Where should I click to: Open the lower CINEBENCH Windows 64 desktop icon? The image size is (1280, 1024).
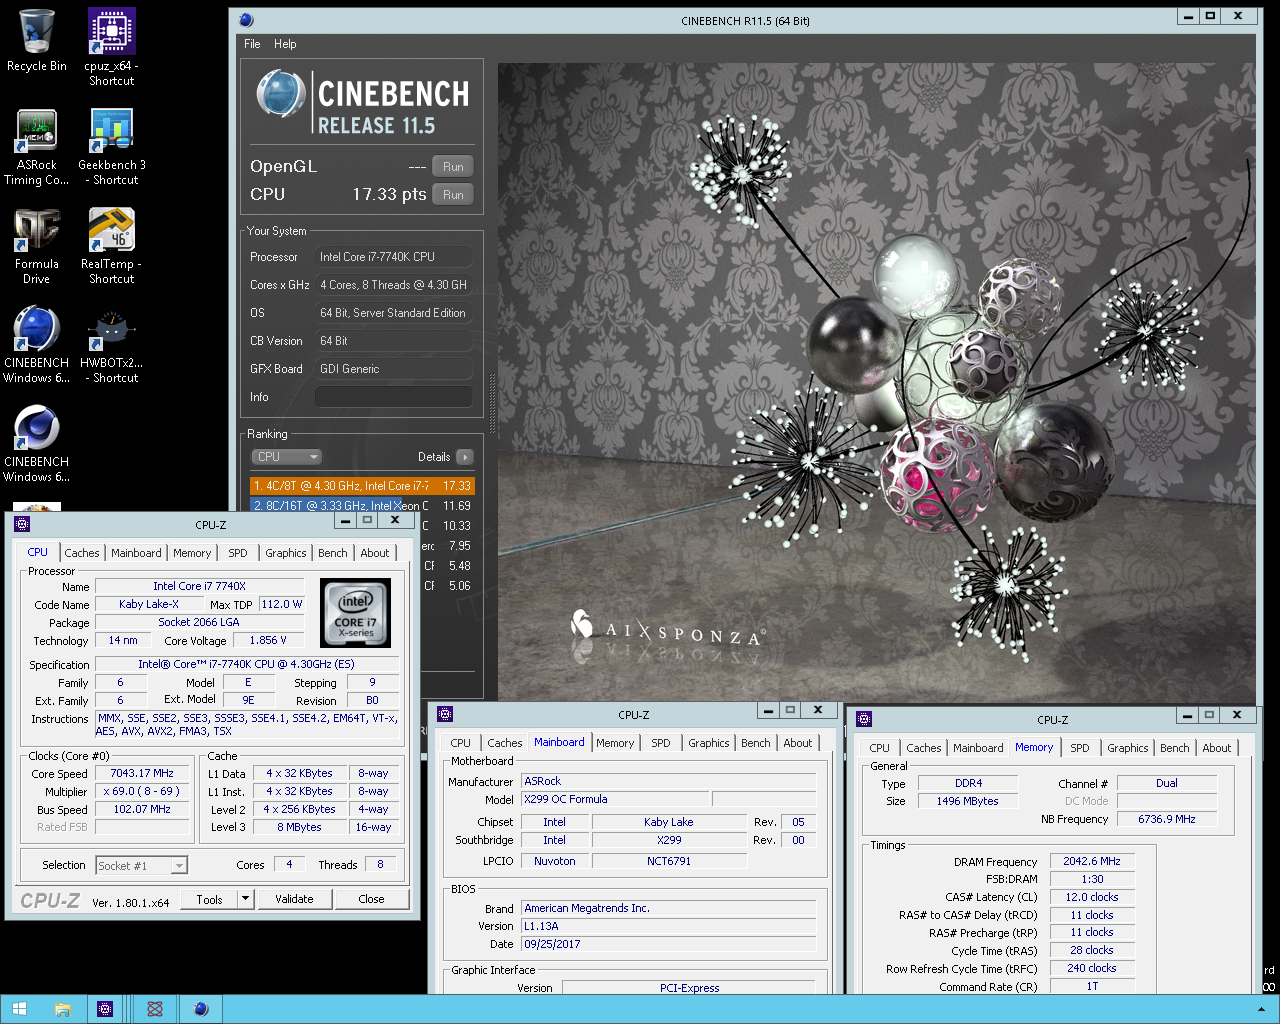pyautogui.click(x=37, y=444)
